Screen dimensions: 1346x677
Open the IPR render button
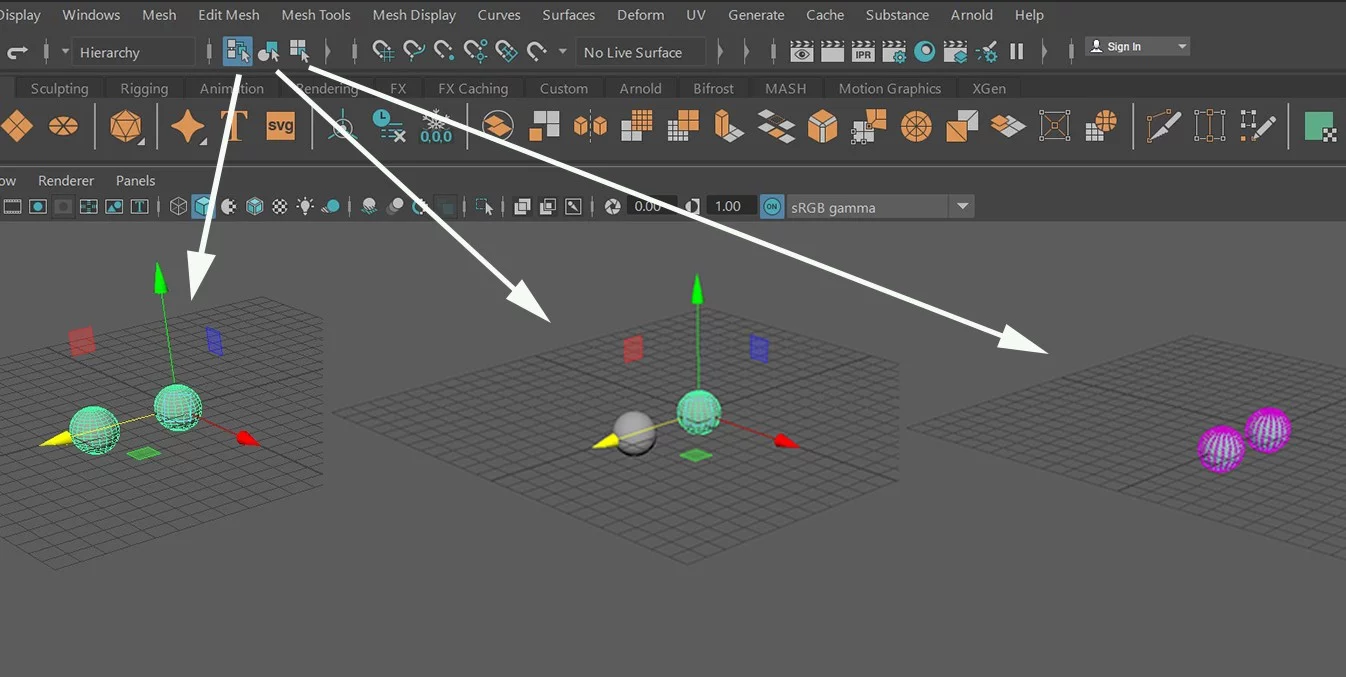(863, 51)
